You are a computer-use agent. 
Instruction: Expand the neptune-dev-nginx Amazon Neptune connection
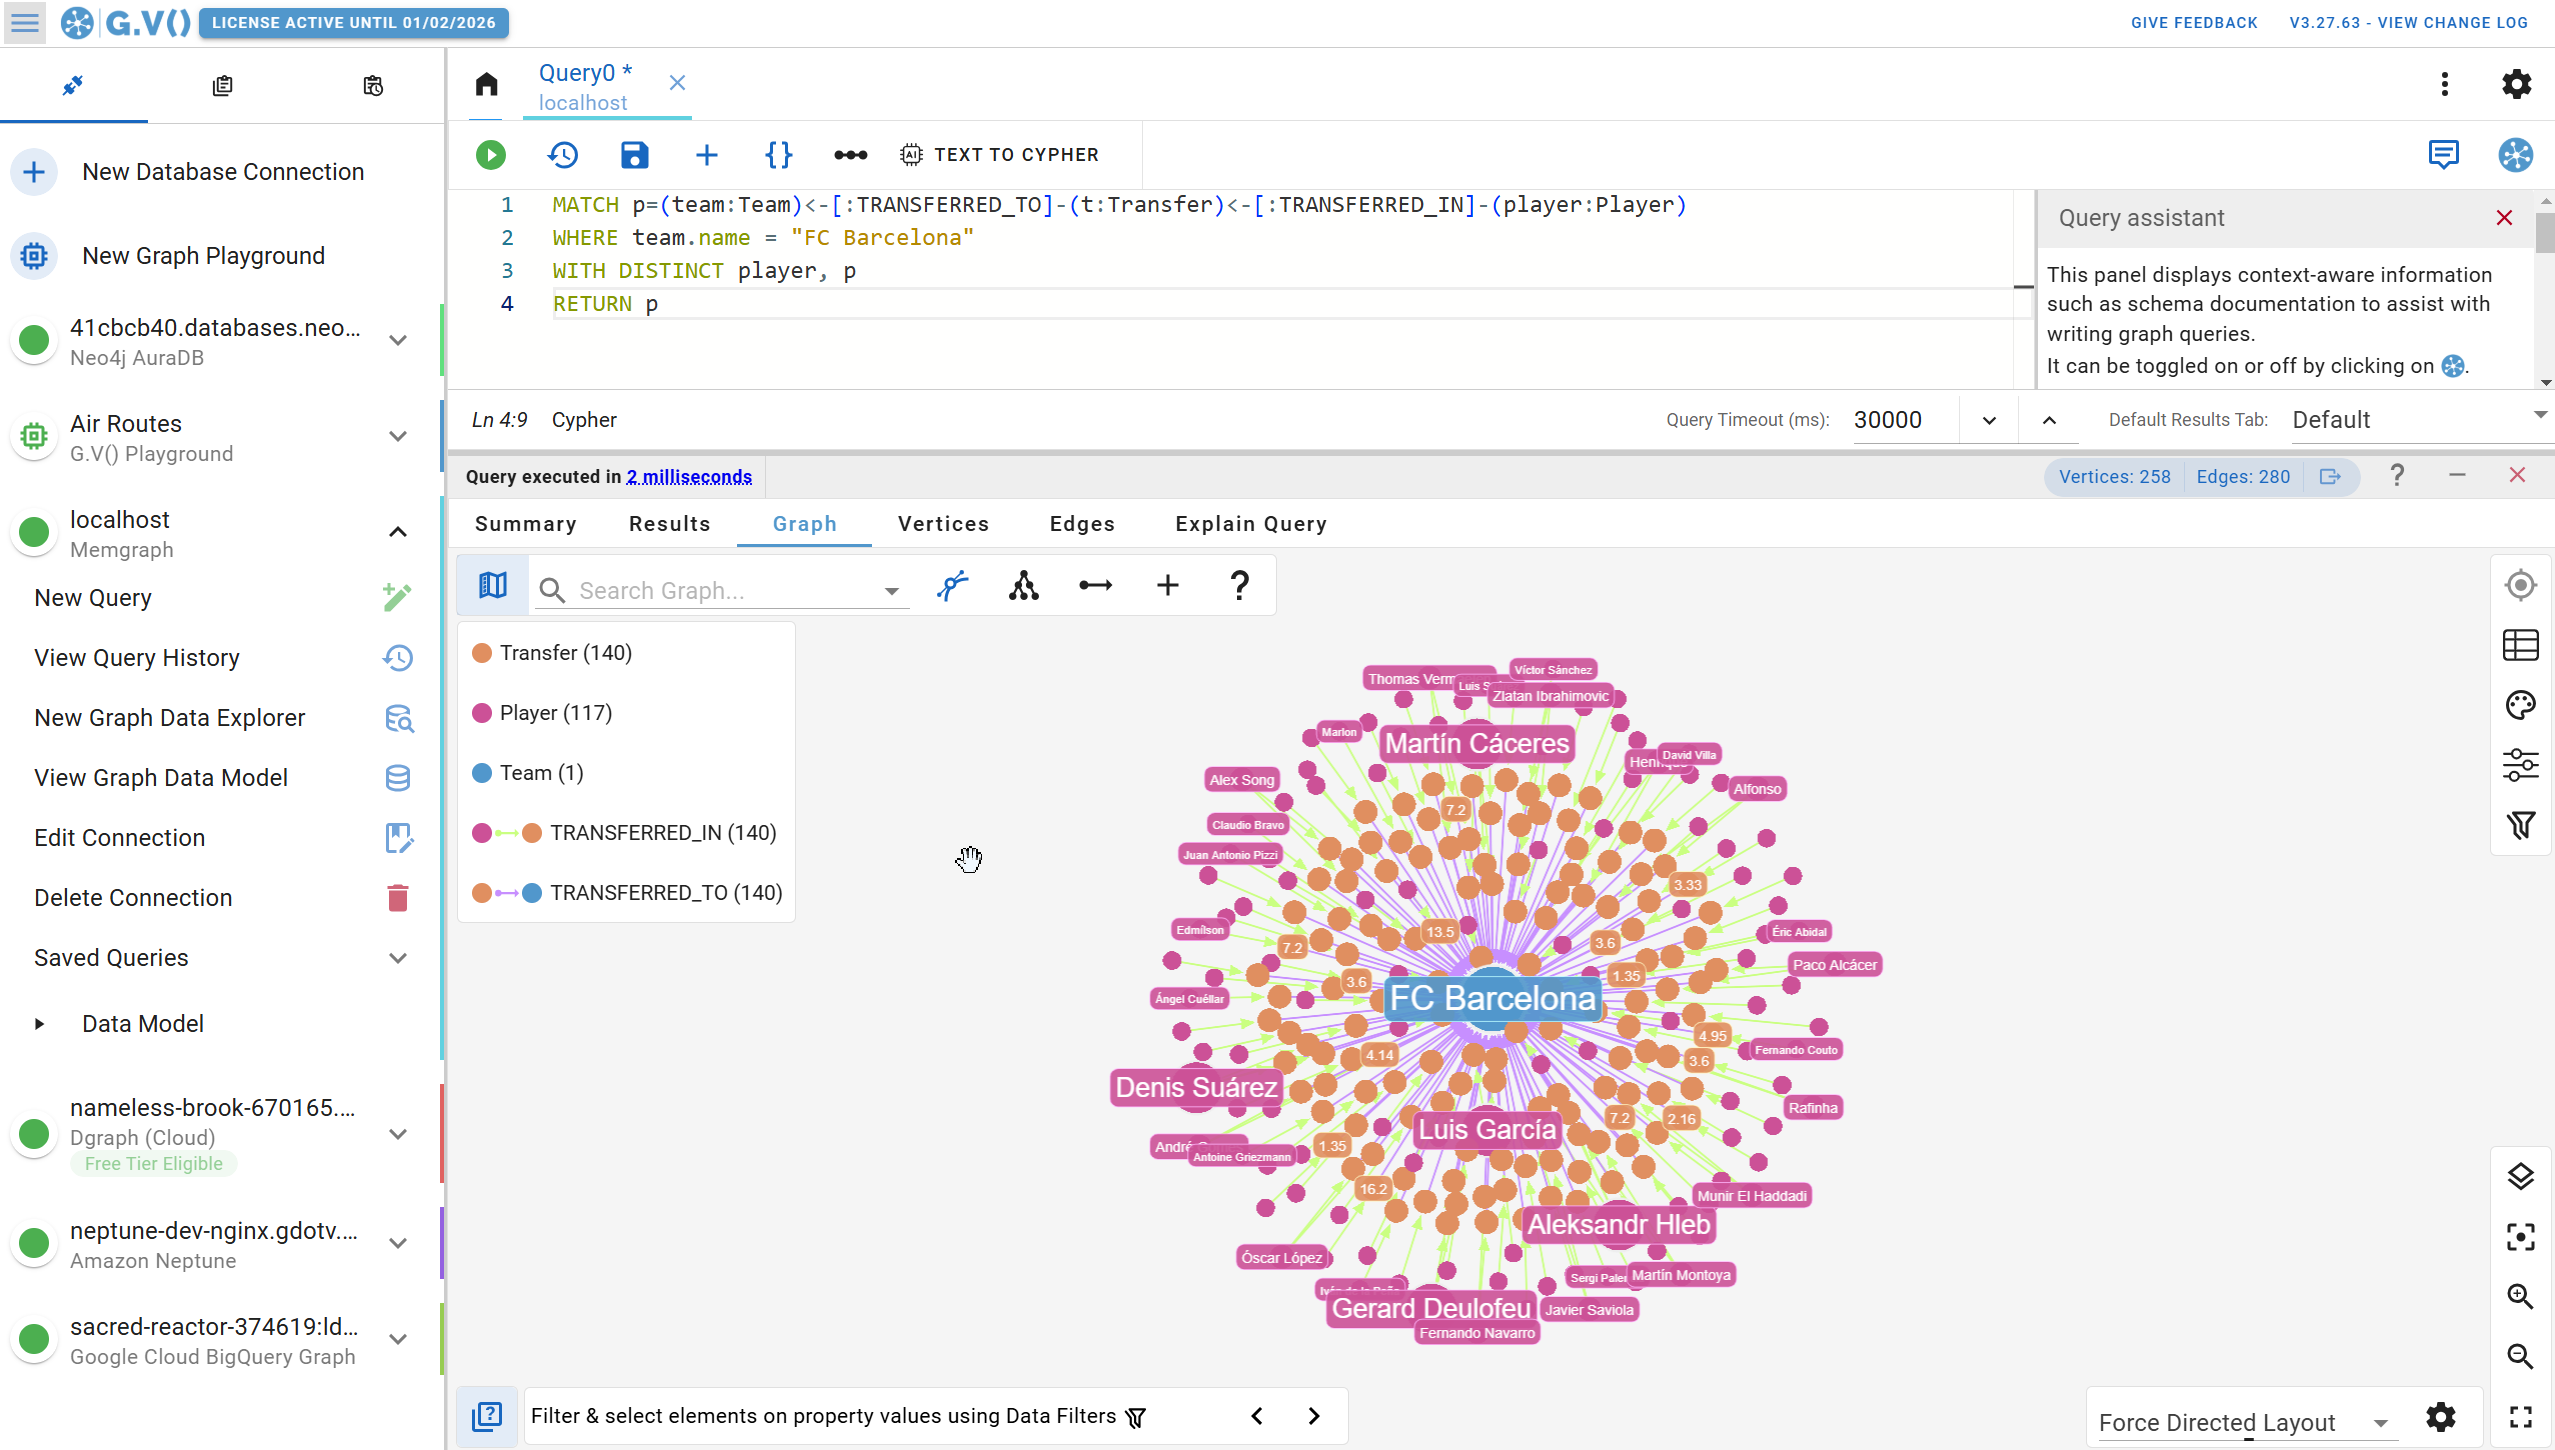click(398, 1244)
